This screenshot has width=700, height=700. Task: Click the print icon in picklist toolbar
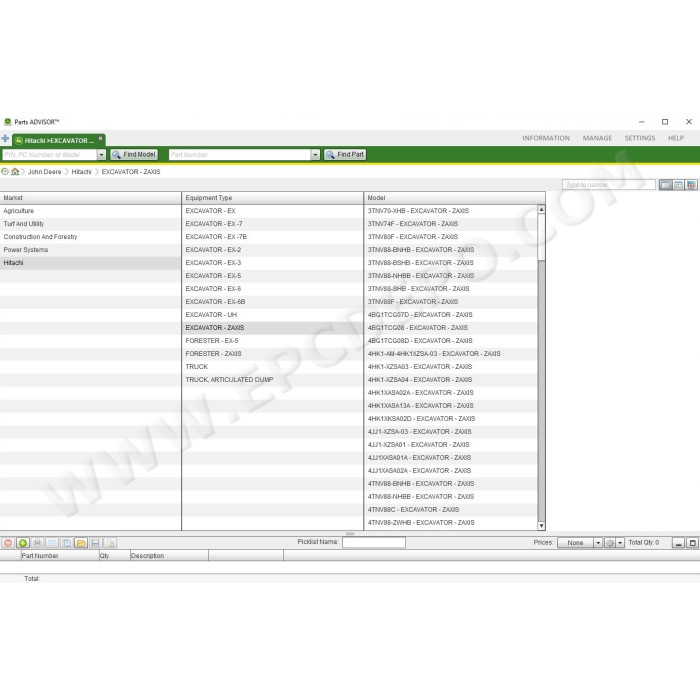point(38,543)
